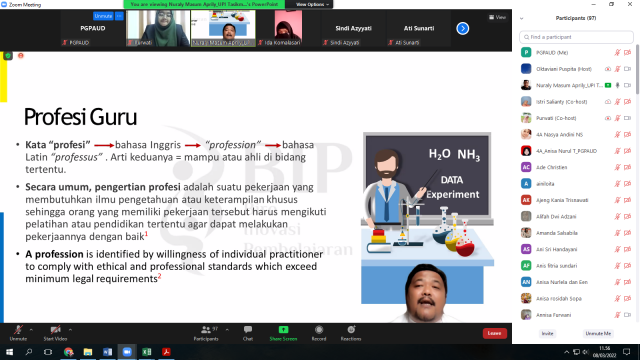This screenshot has height=360, width=640.
Task: Toggle video icon for Istri Salianty (Co-host)
Action: pos(627,102)
